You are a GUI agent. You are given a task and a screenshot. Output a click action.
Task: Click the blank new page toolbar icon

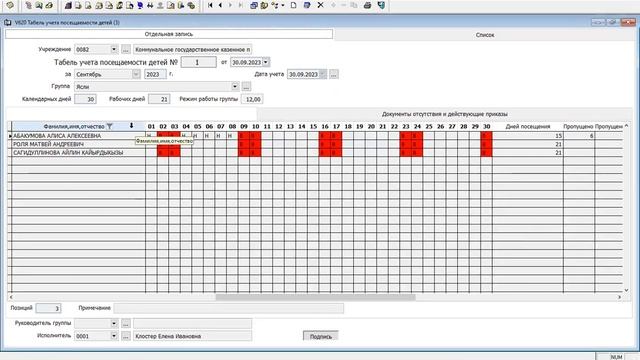click(293, 5)
